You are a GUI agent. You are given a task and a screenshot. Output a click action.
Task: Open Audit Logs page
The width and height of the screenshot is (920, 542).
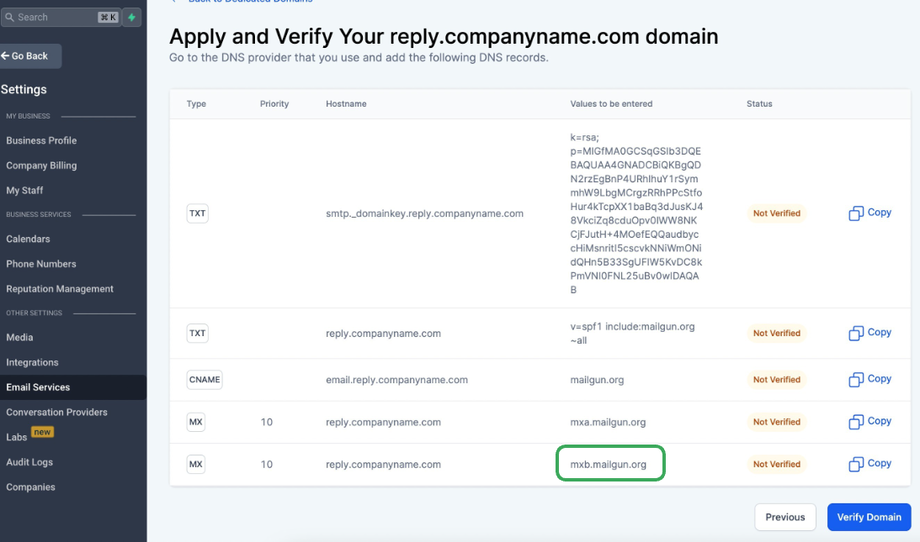click(x=30, y=462)
